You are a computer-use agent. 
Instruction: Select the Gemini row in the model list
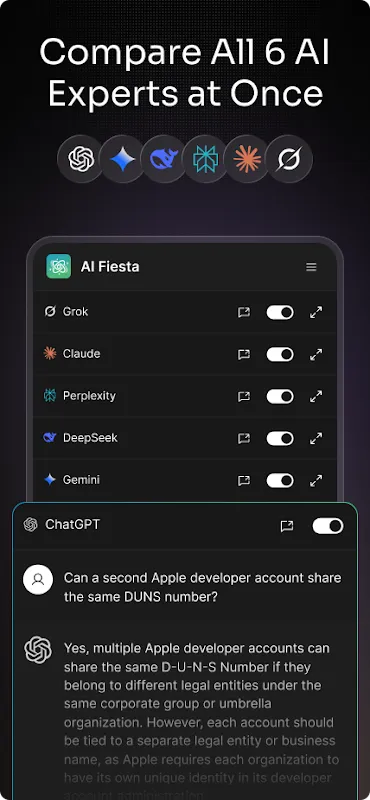click(185, 480)
